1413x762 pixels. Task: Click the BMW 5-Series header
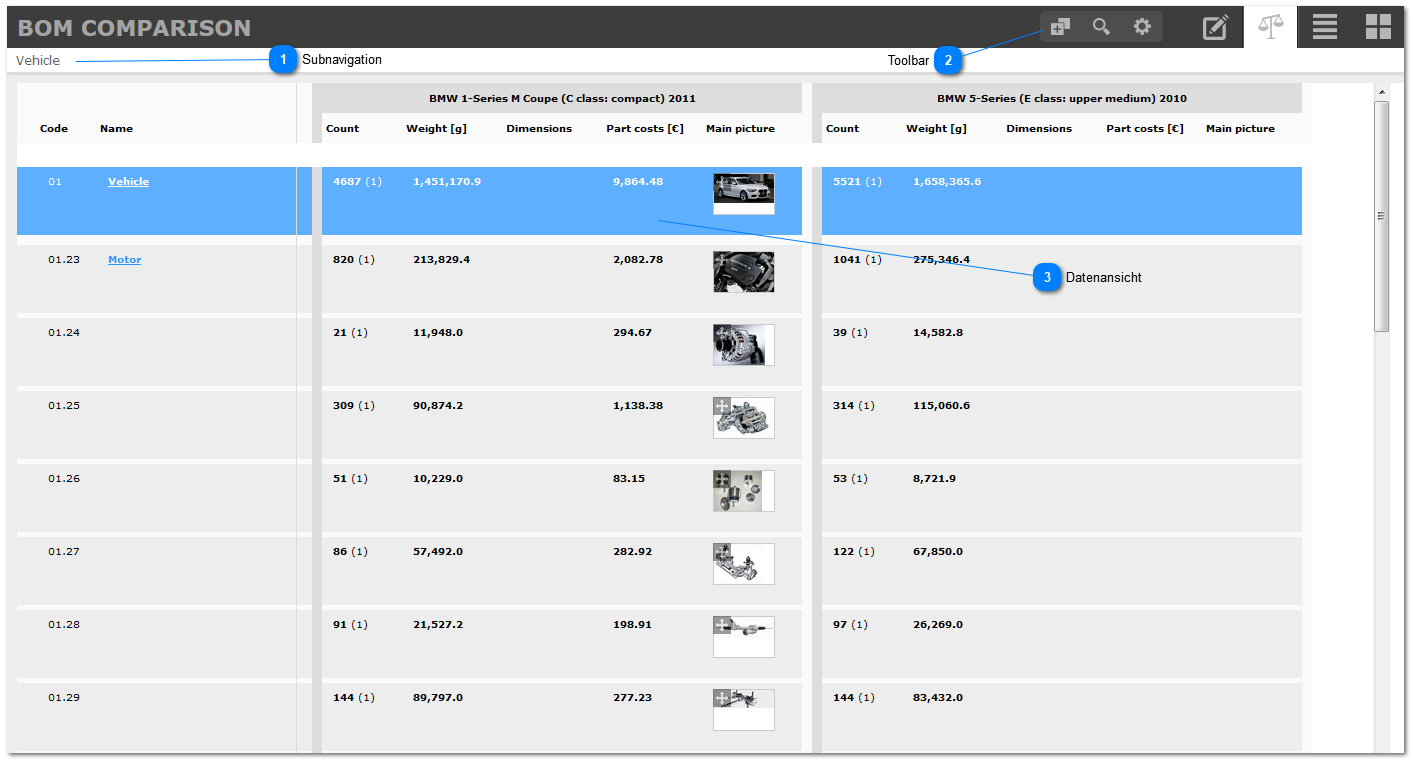coord(1062,98)
